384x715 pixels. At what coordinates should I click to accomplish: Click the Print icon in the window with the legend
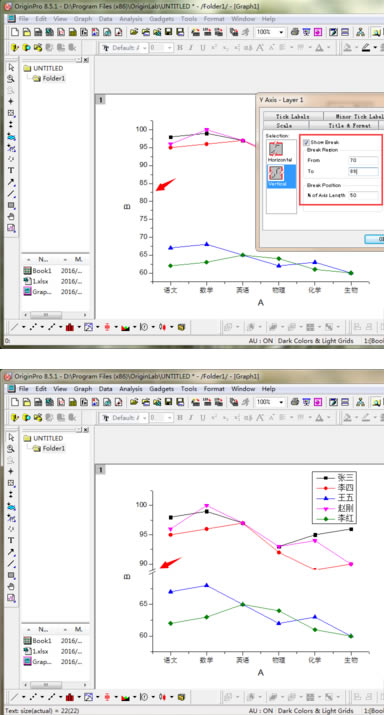[x=295, y=402]
